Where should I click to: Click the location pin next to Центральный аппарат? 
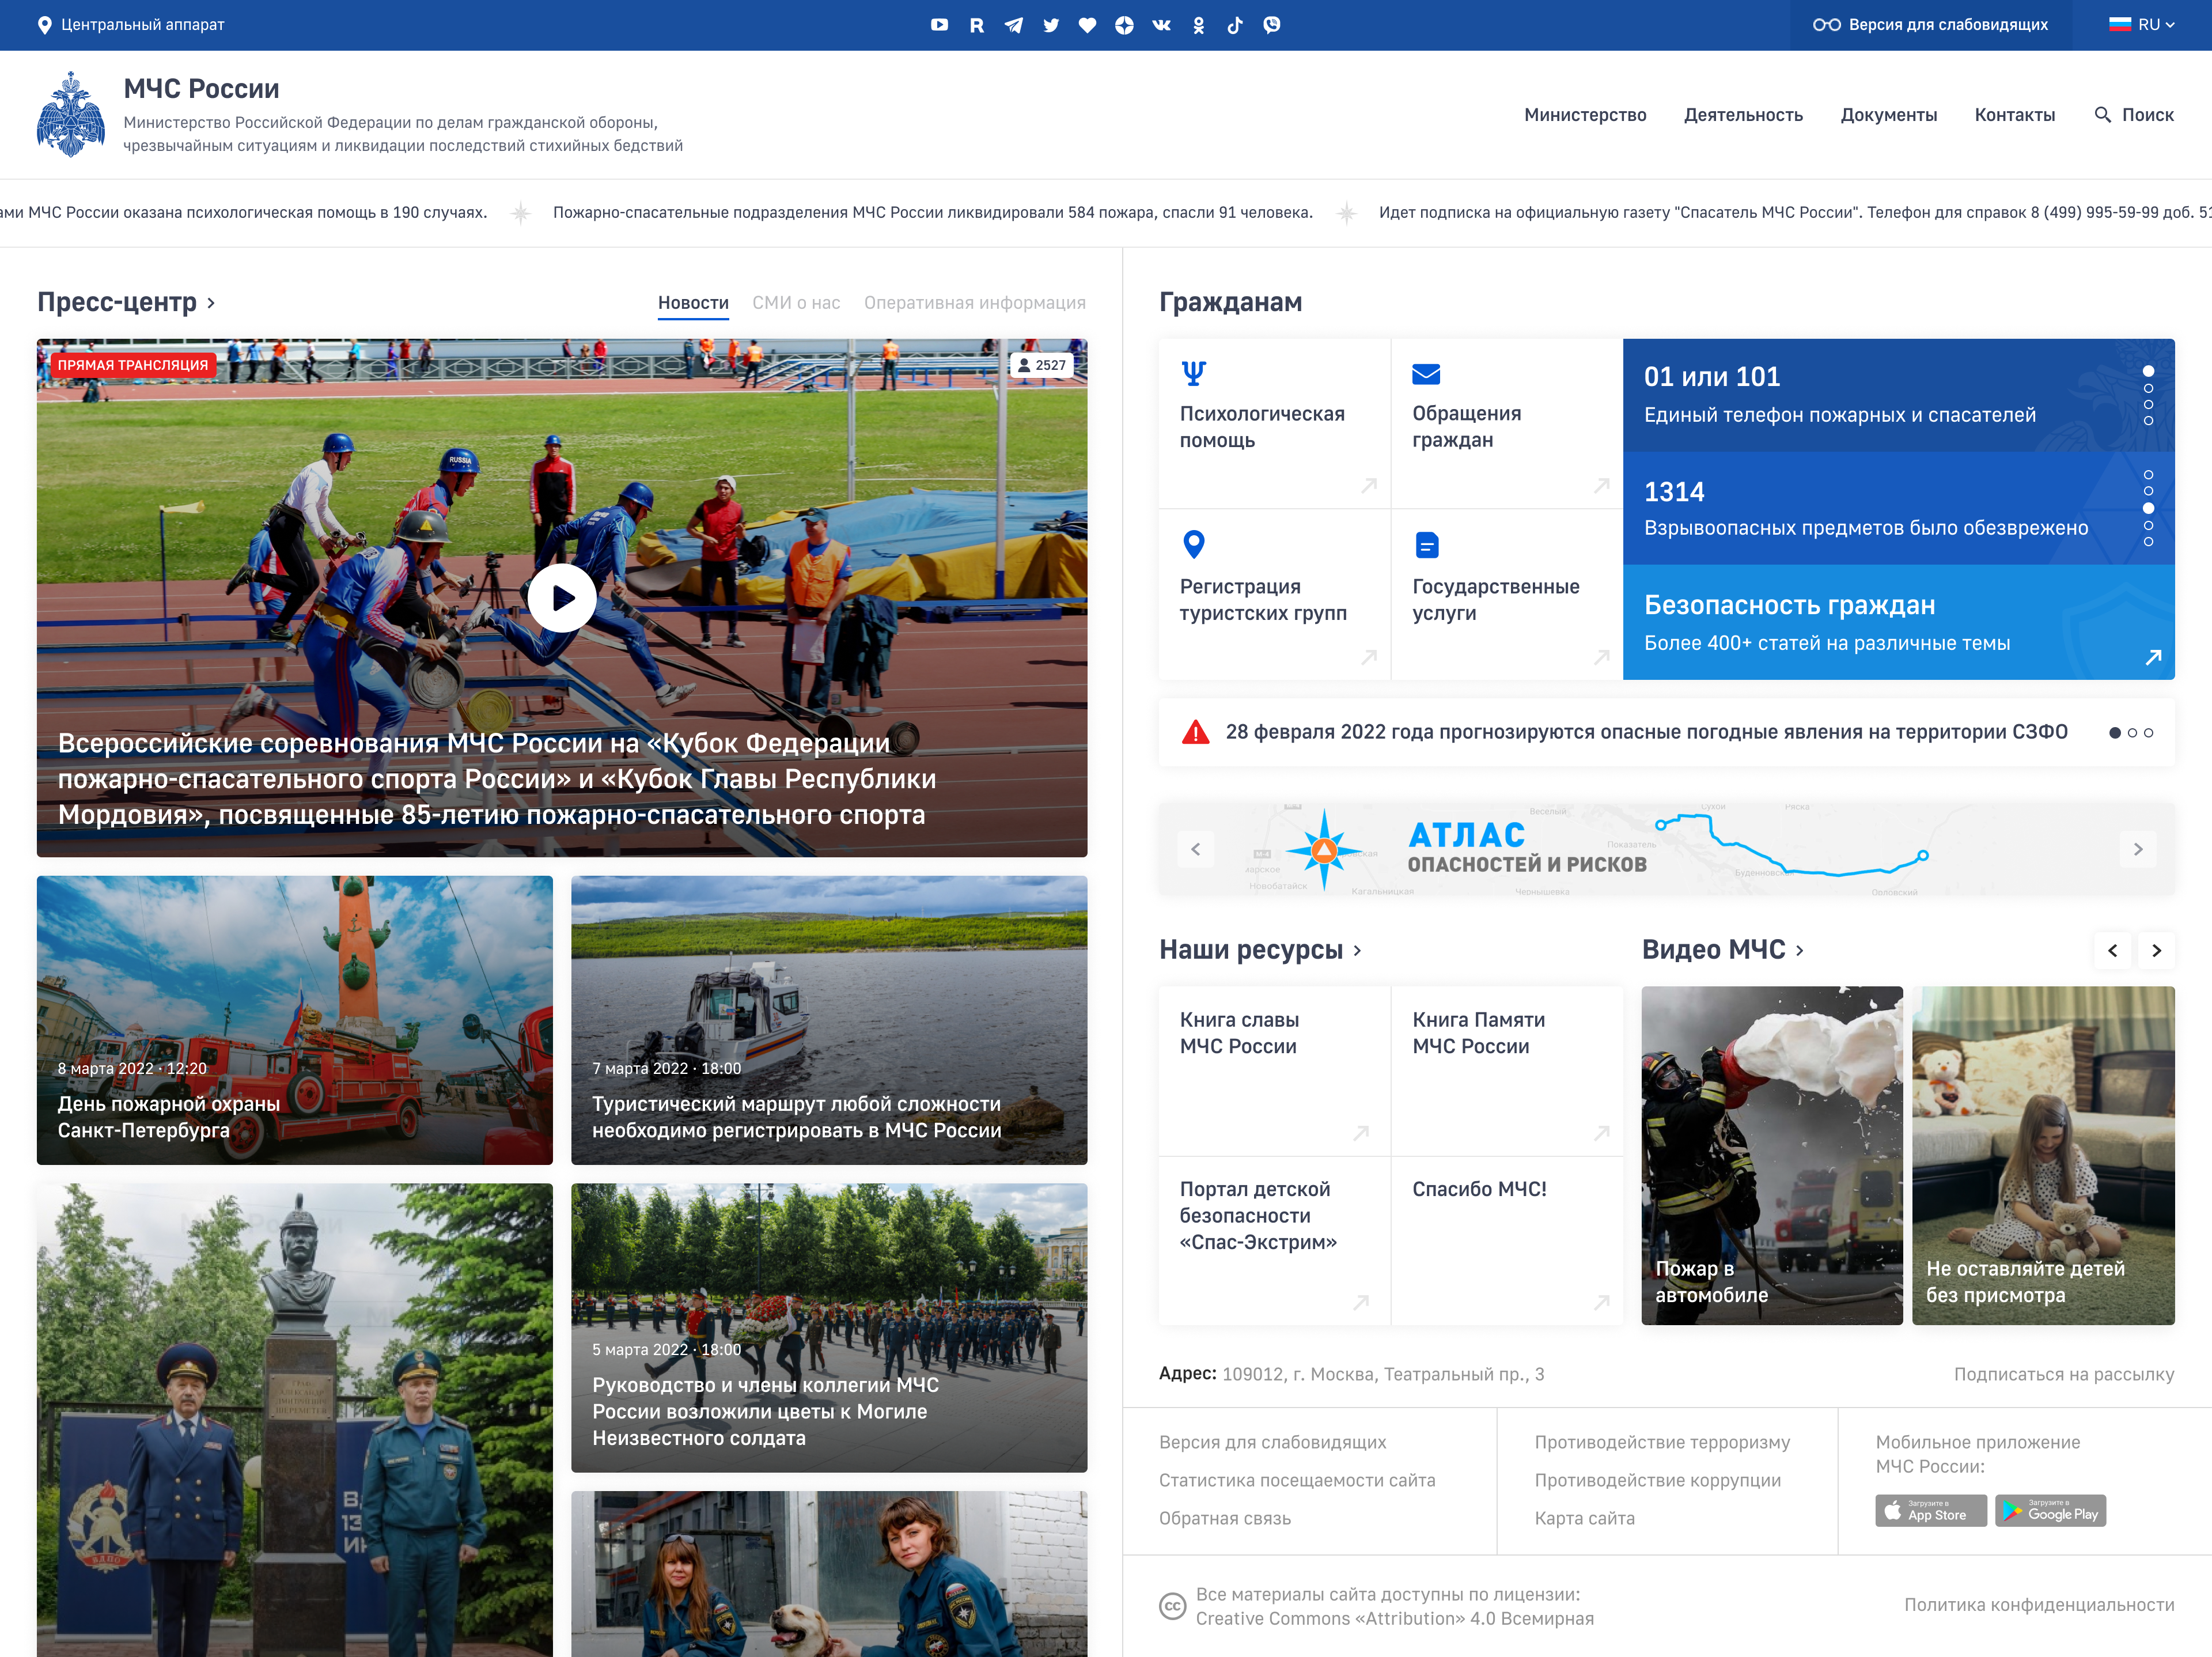[44, 25]
